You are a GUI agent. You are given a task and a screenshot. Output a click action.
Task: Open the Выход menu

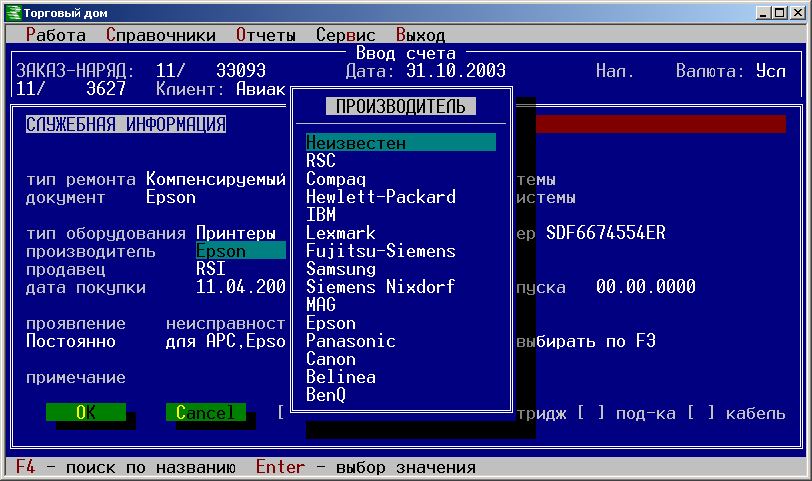point(420,35)
